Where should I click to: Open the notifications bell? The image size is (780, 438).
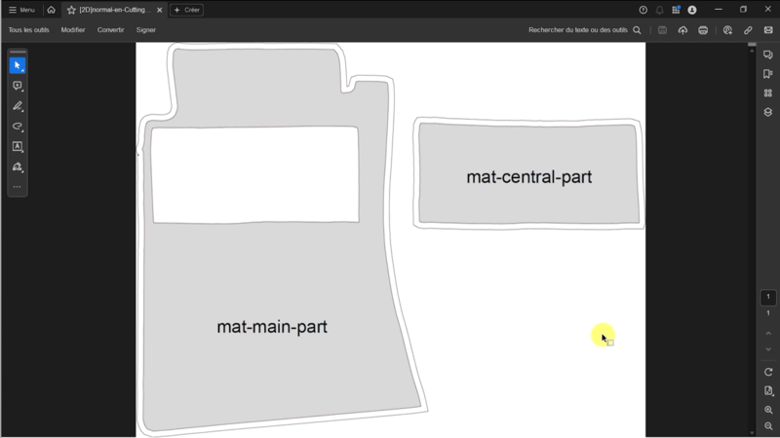660,10
